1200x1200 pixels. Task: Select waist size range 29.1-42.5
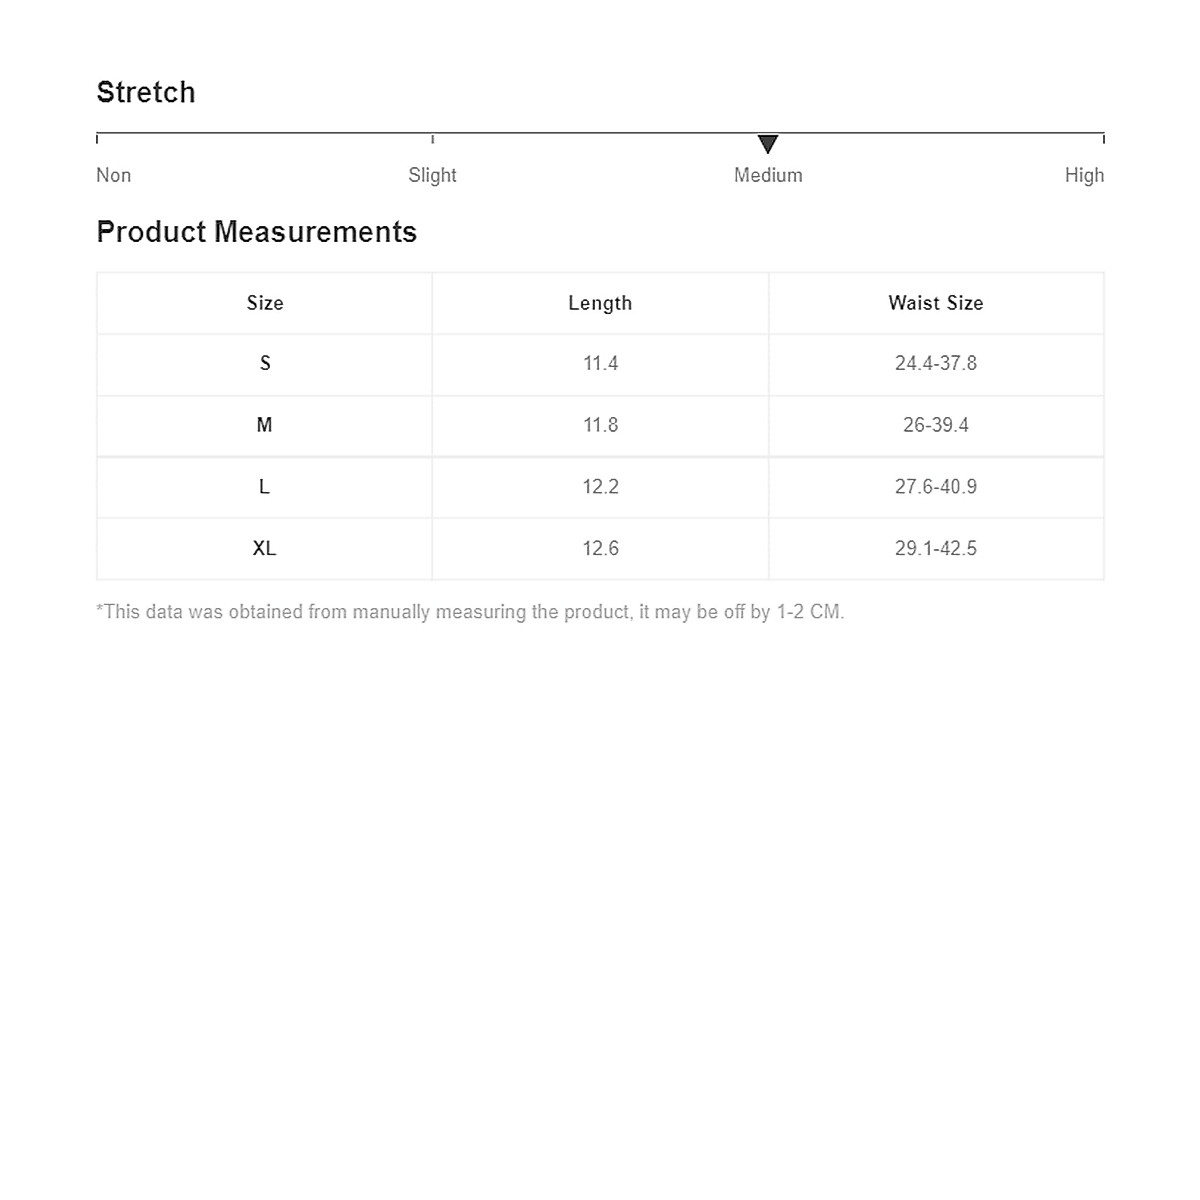pyautogui.click(x=936, y=548)
